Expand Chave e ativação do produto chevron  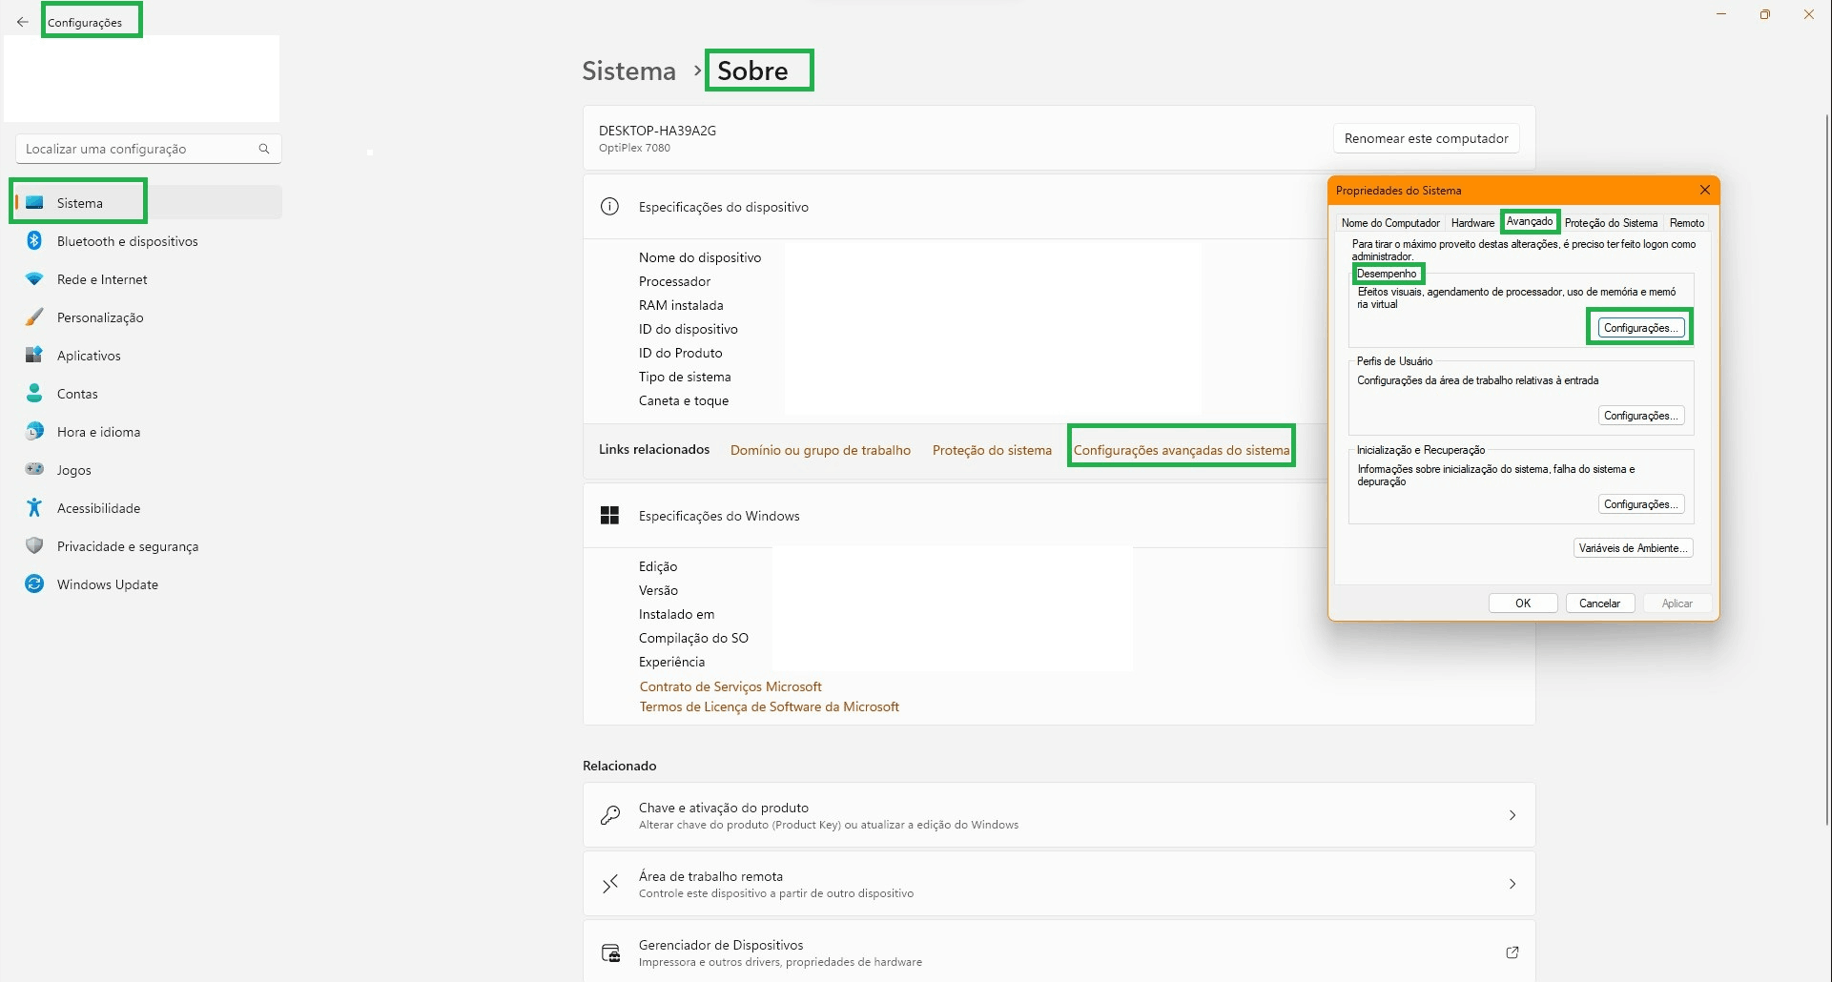coord(1511,816)
